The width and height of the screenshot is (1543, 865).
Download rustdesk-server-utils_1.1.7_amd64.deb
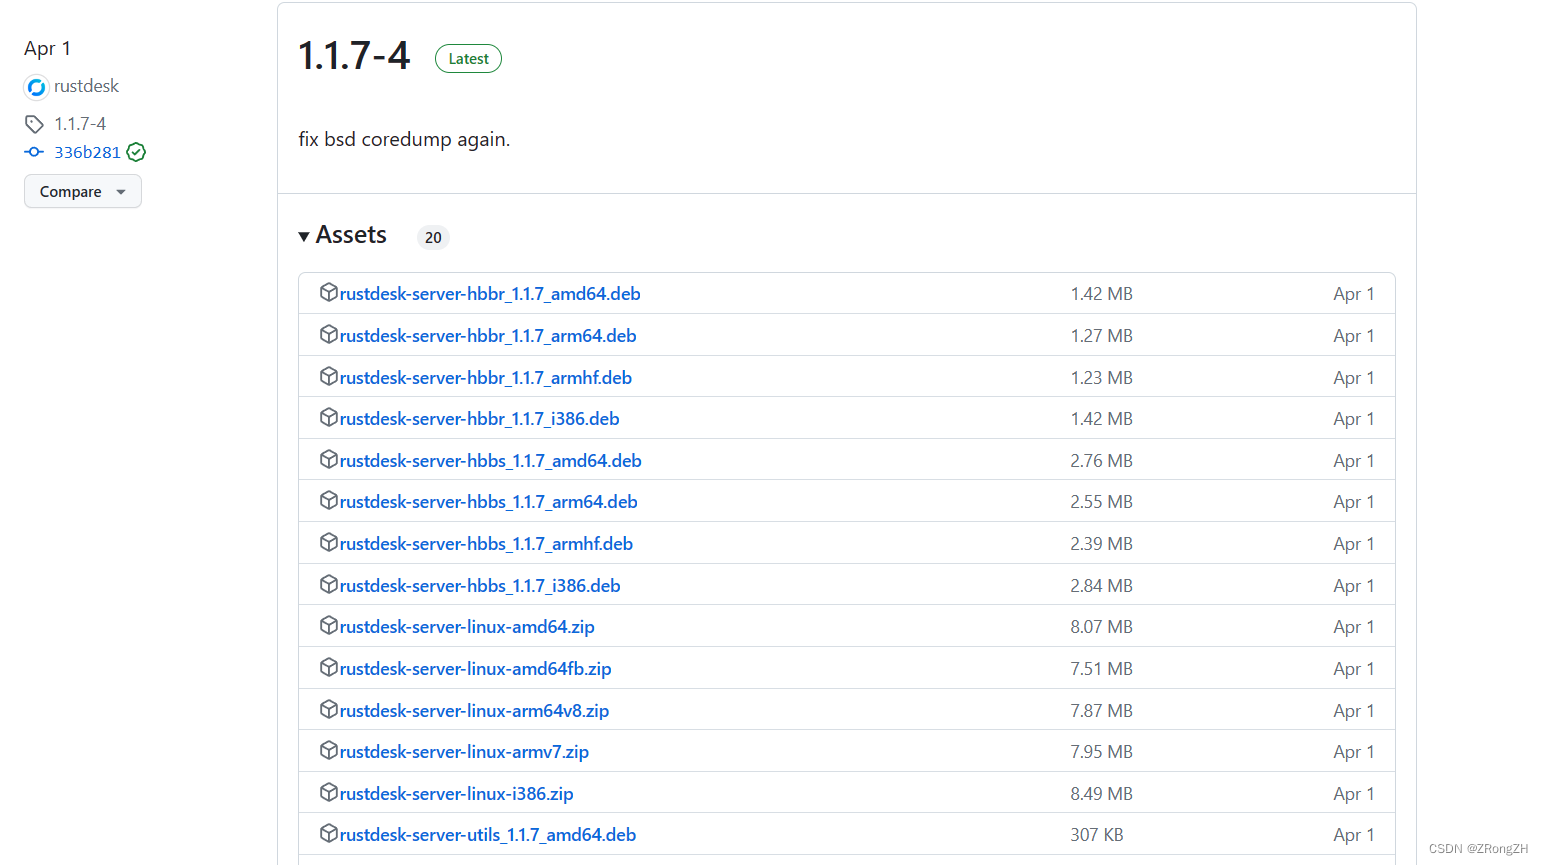click(488, 835)
